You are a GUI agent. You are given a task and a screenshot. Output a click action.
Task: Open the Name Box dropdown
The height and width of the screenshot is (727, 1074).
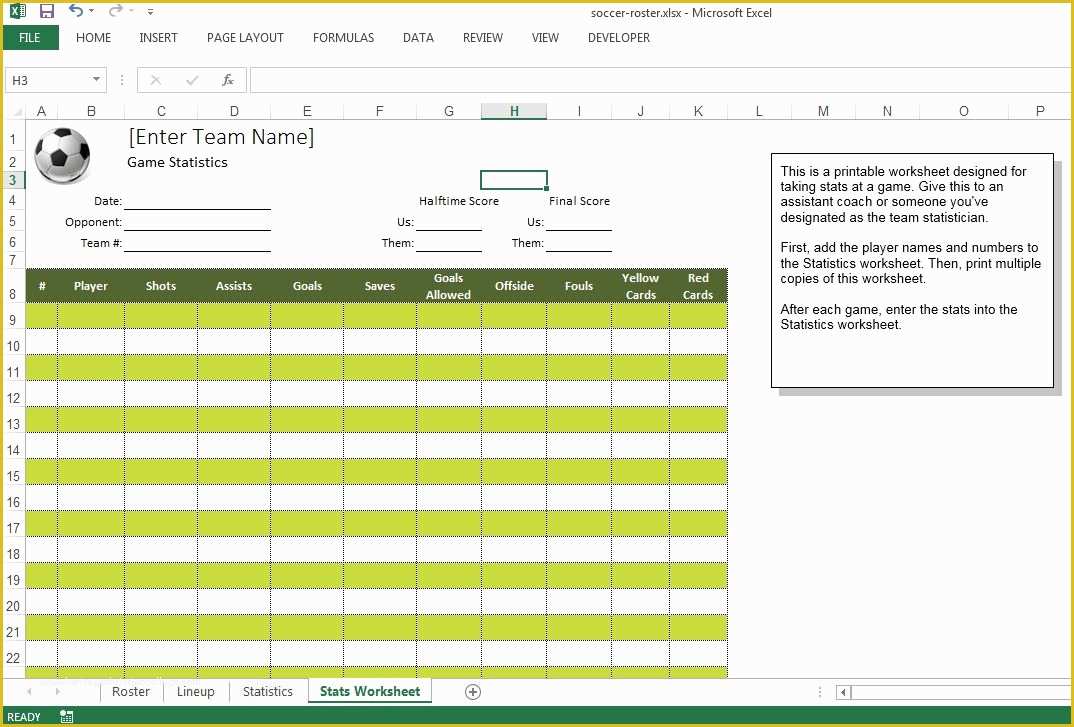pyautogui.click(x=96, y=80)
